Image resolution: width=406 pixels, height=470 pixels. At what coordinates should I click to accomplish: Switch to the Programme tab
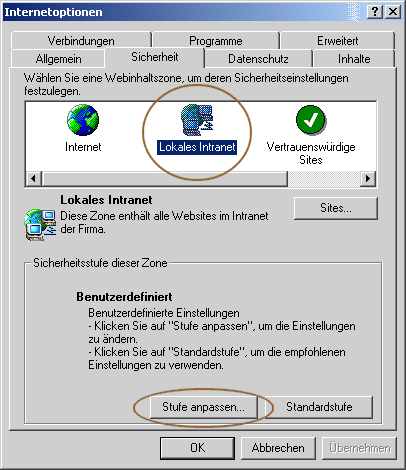tap(216, 41)
